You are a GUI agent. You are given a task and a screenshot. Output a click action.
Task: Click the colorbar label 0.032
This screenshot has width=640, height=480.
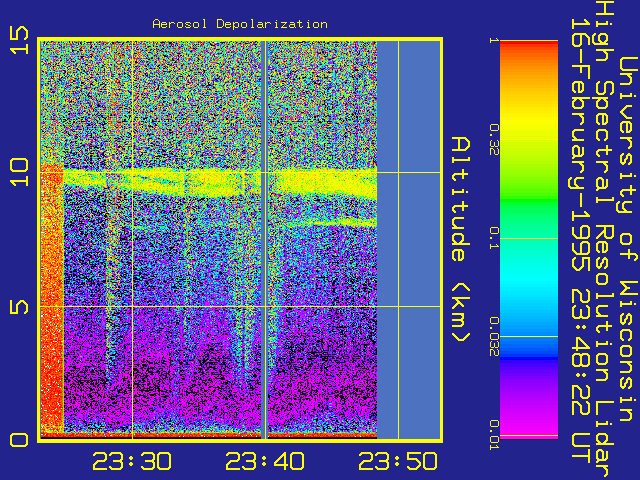tap(494, 337)
